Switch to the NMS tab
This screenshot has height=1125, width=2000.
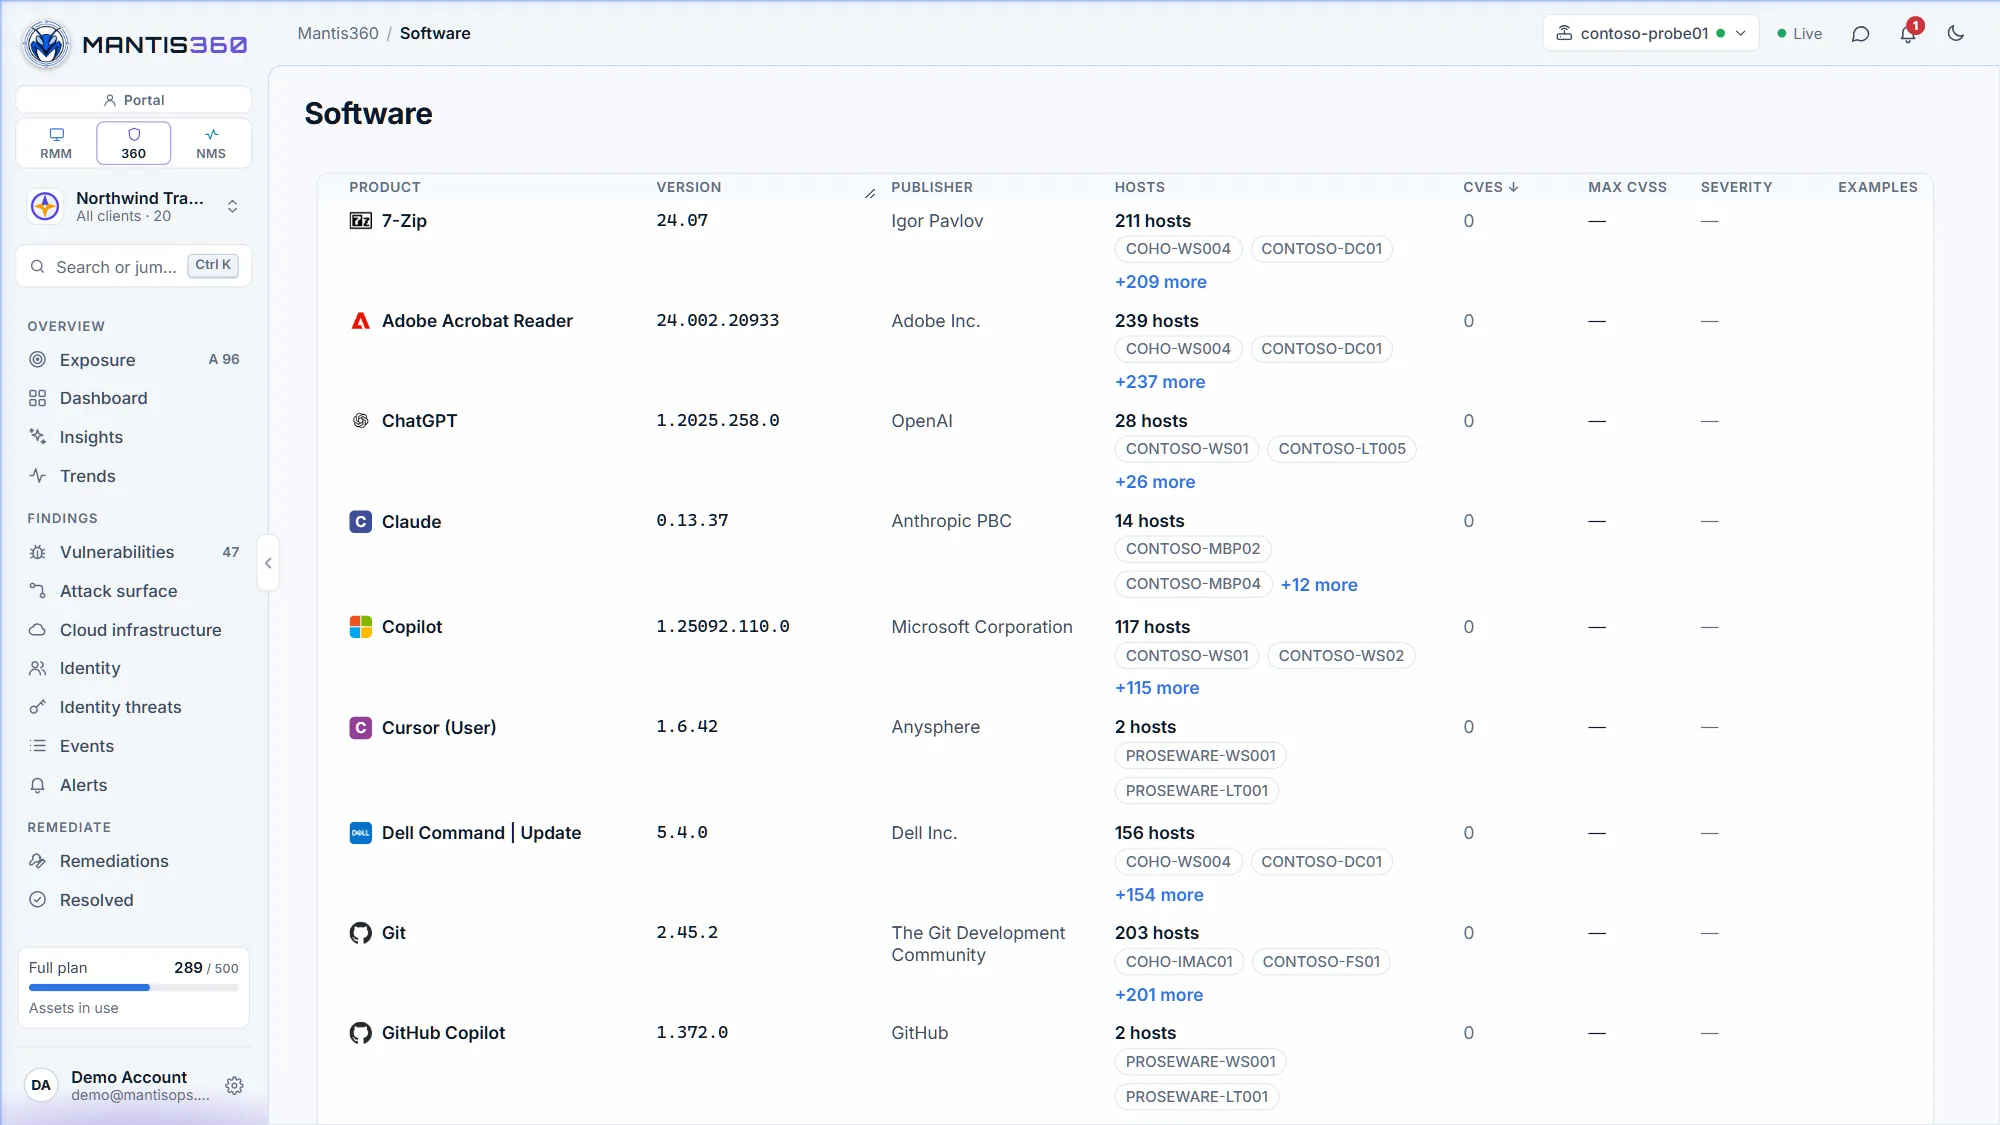(211, 143)
